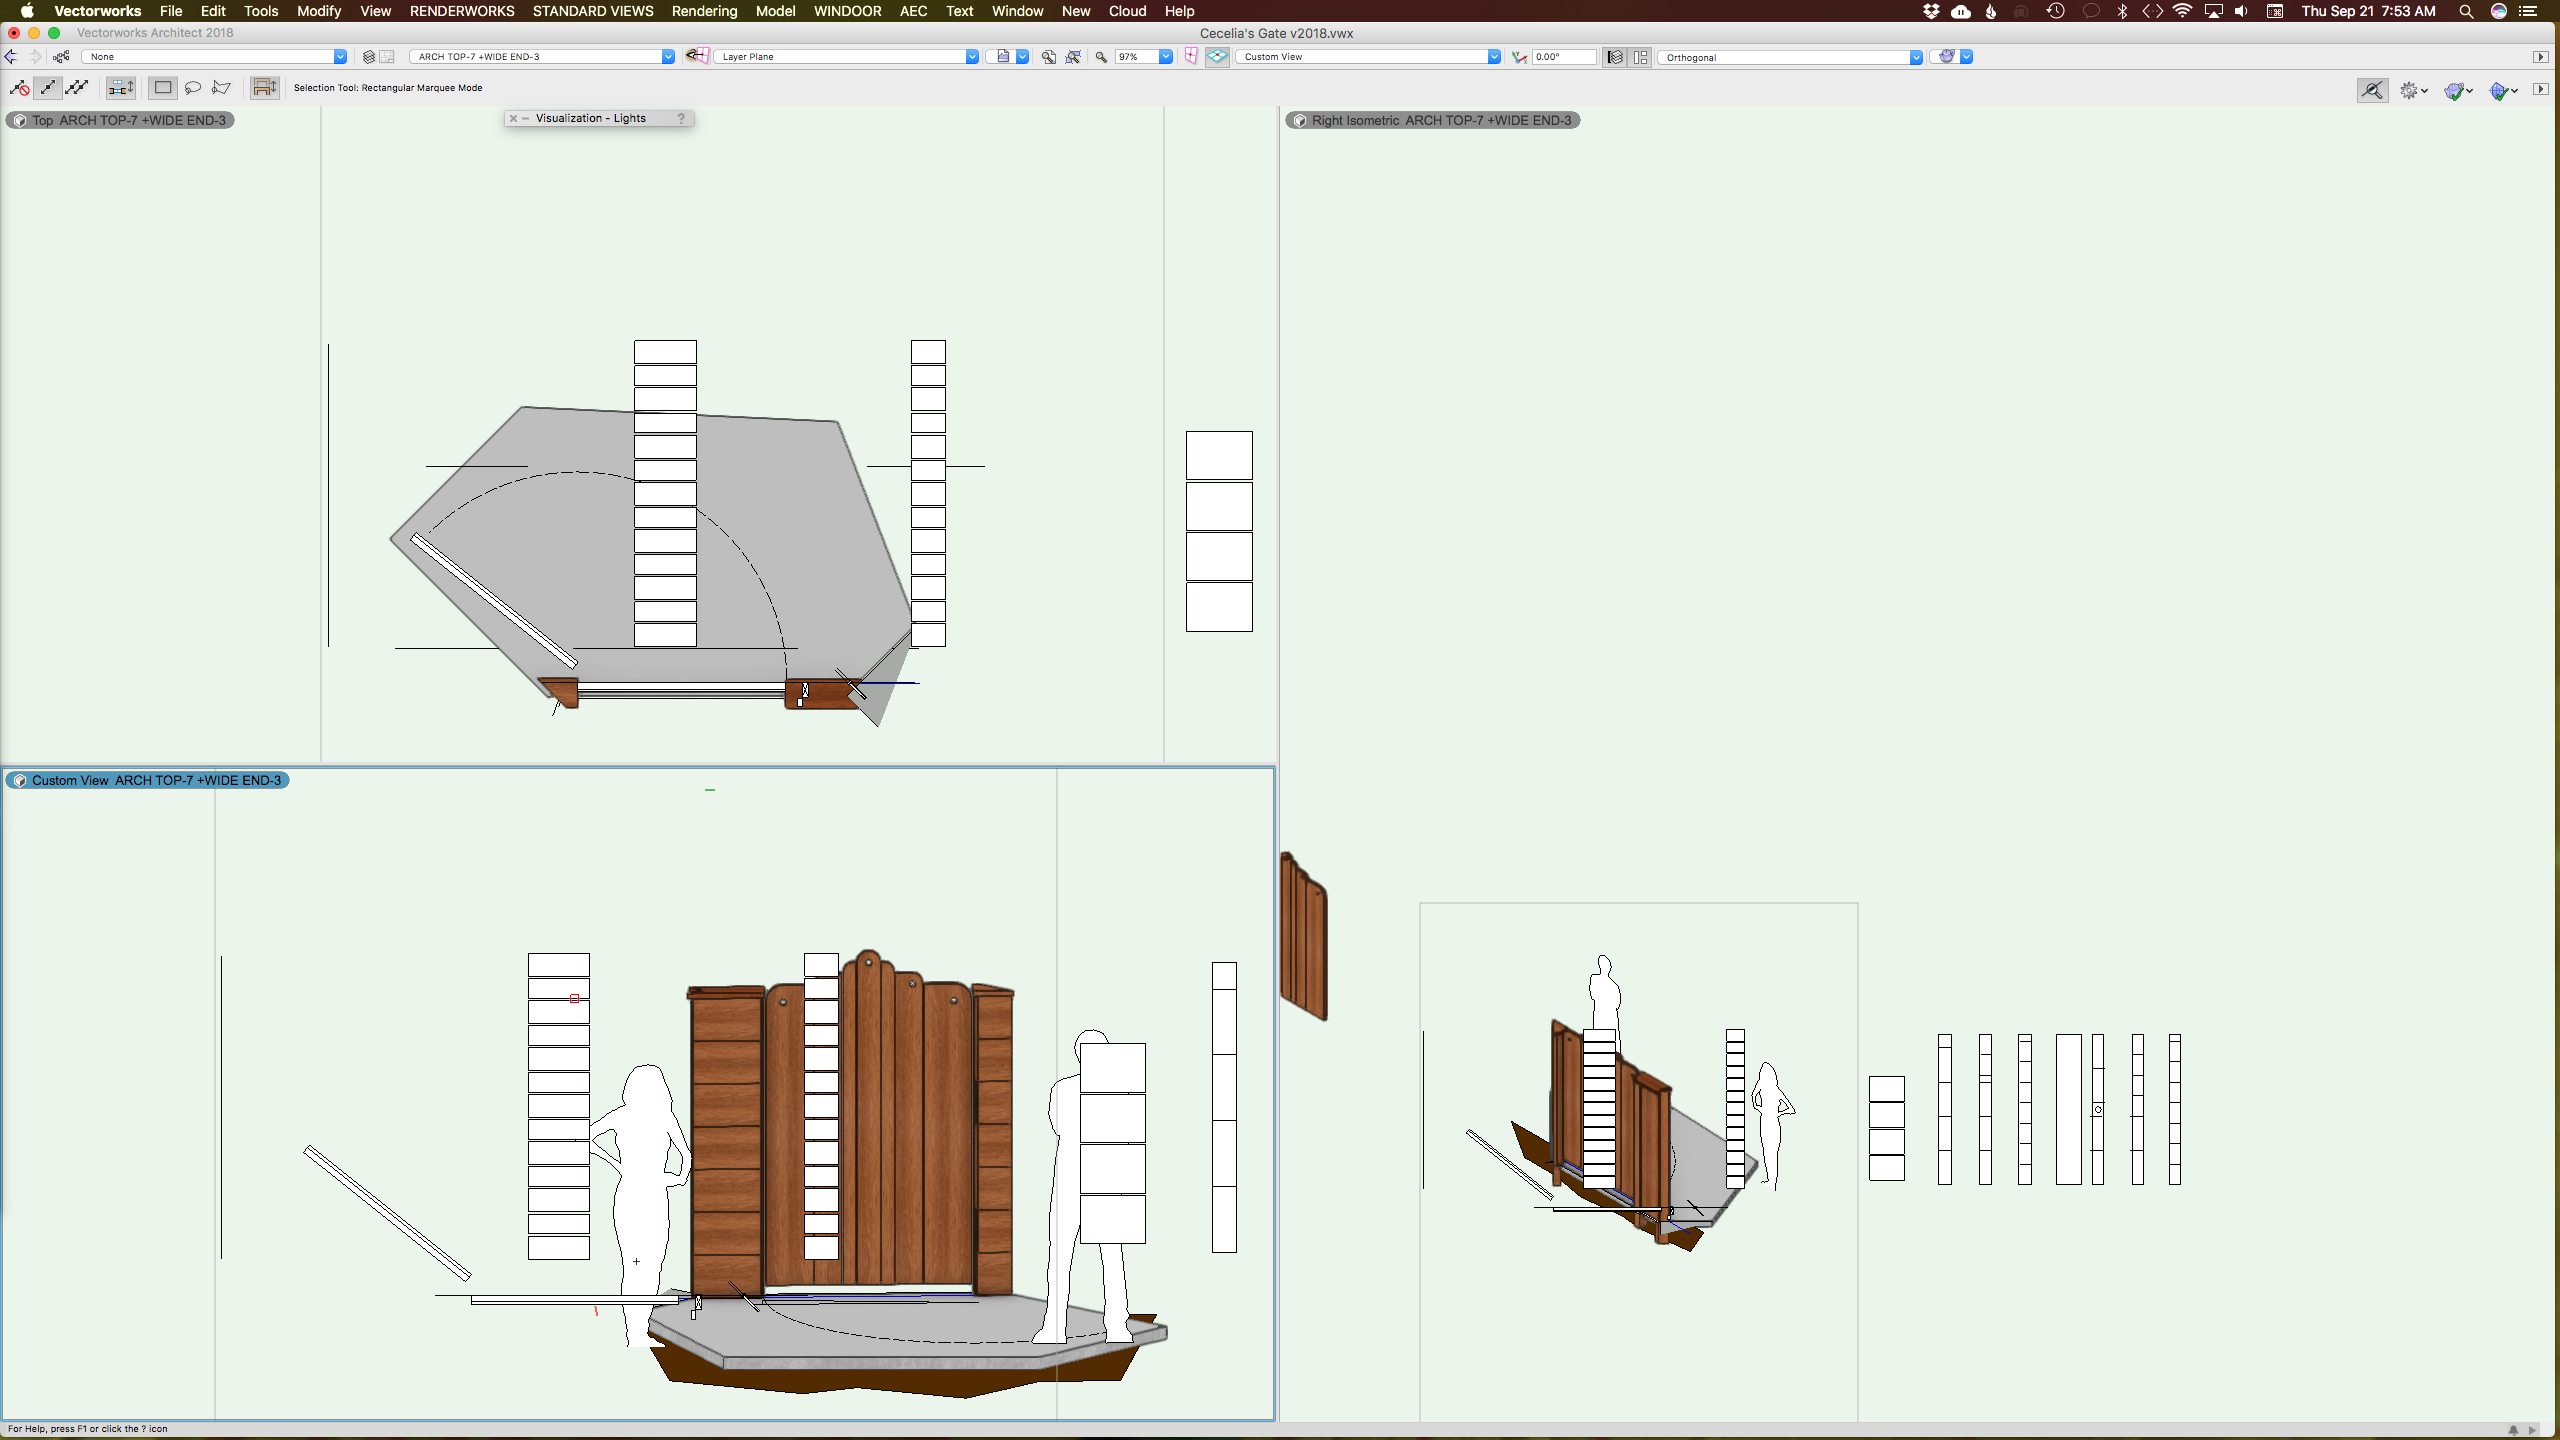Click the Fit to Objects magnifier icon
The height and width of the screenshot is (1440, 2560).
(x=1071, y=57)
